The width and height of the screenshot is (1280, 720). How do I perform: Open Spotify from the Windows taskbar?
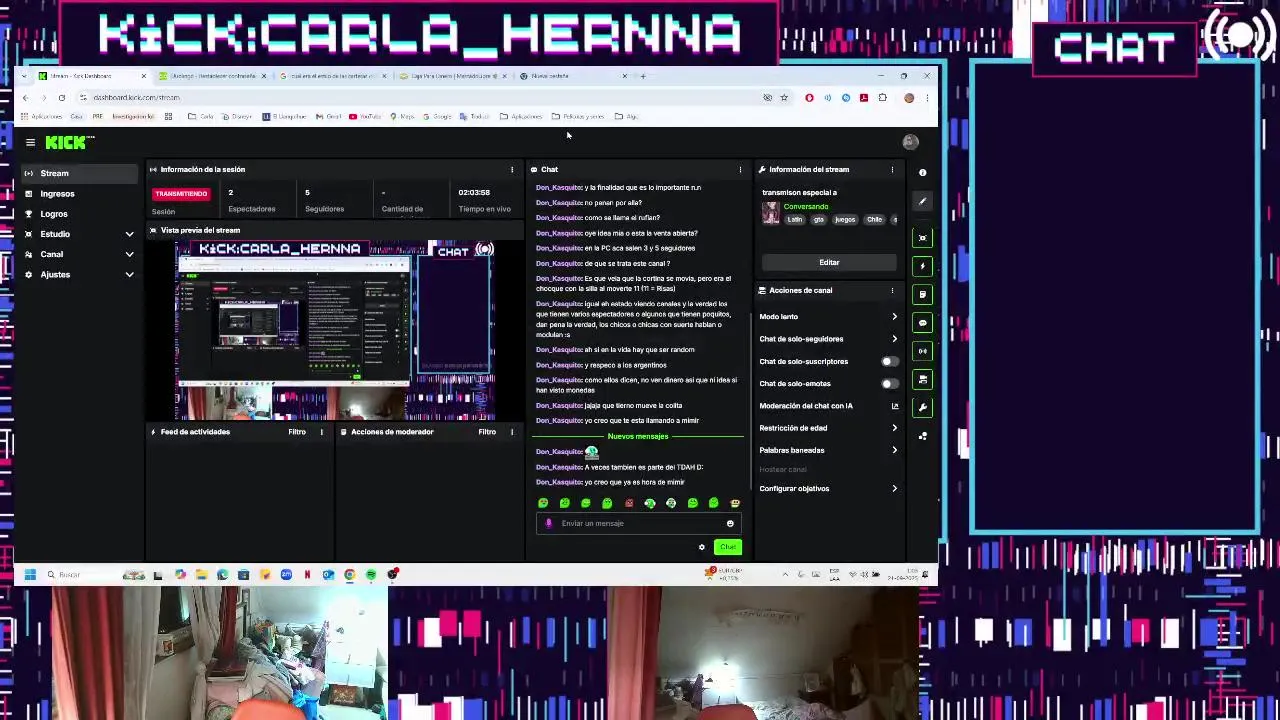[x=371, y=574]
